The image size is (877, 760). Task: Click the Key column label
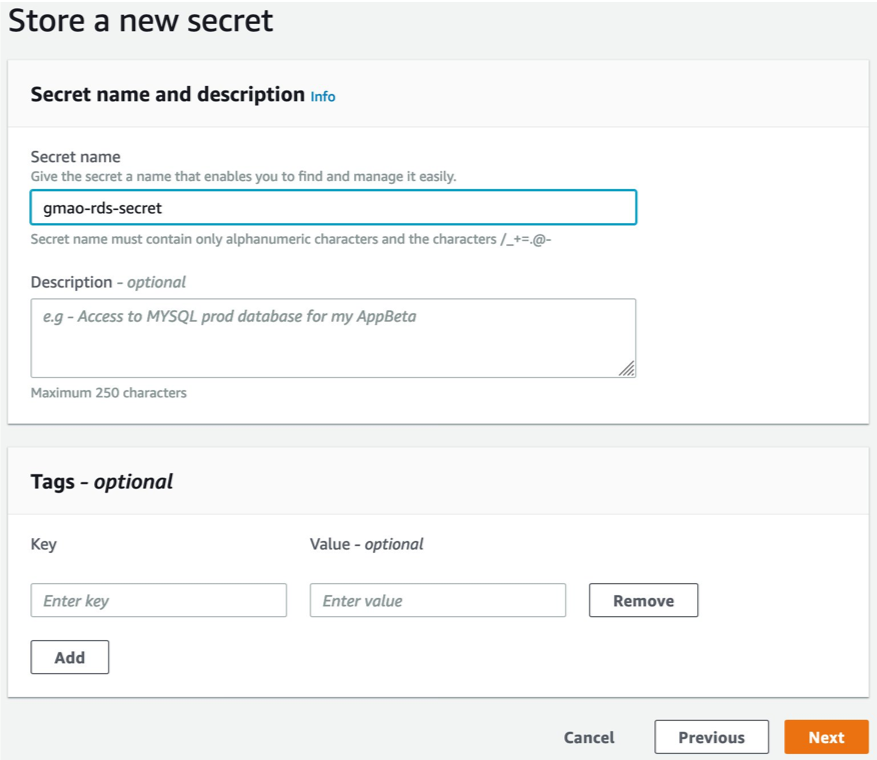(x=44, y=544)
